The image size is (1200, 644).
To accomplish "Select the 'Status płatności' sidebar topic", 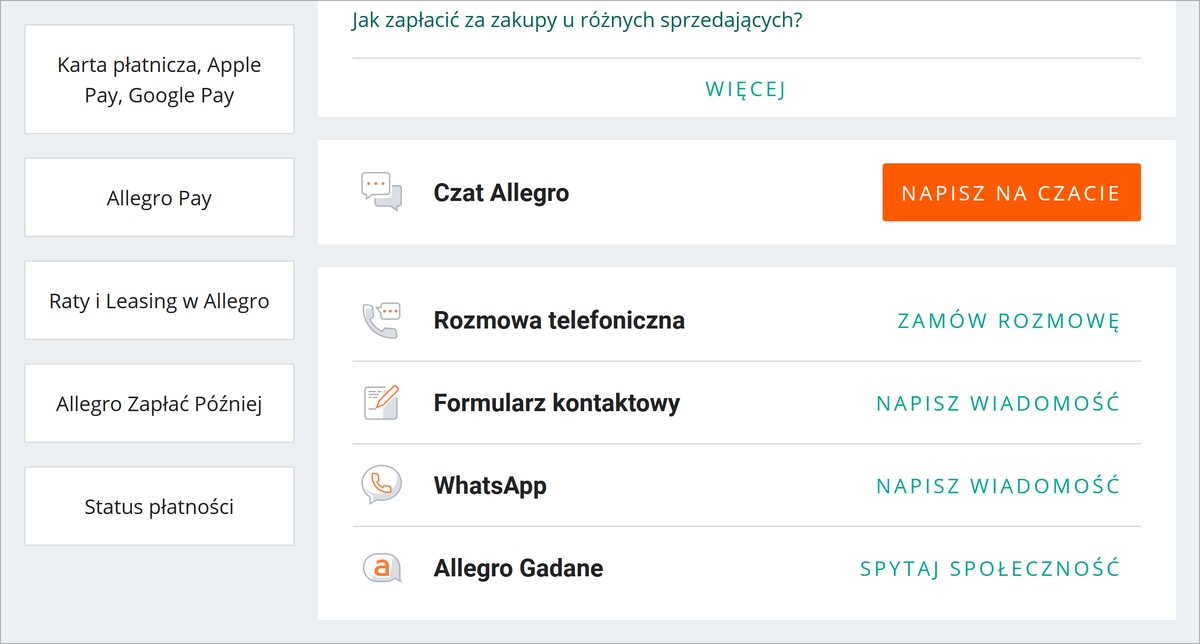I will (159, 507).
